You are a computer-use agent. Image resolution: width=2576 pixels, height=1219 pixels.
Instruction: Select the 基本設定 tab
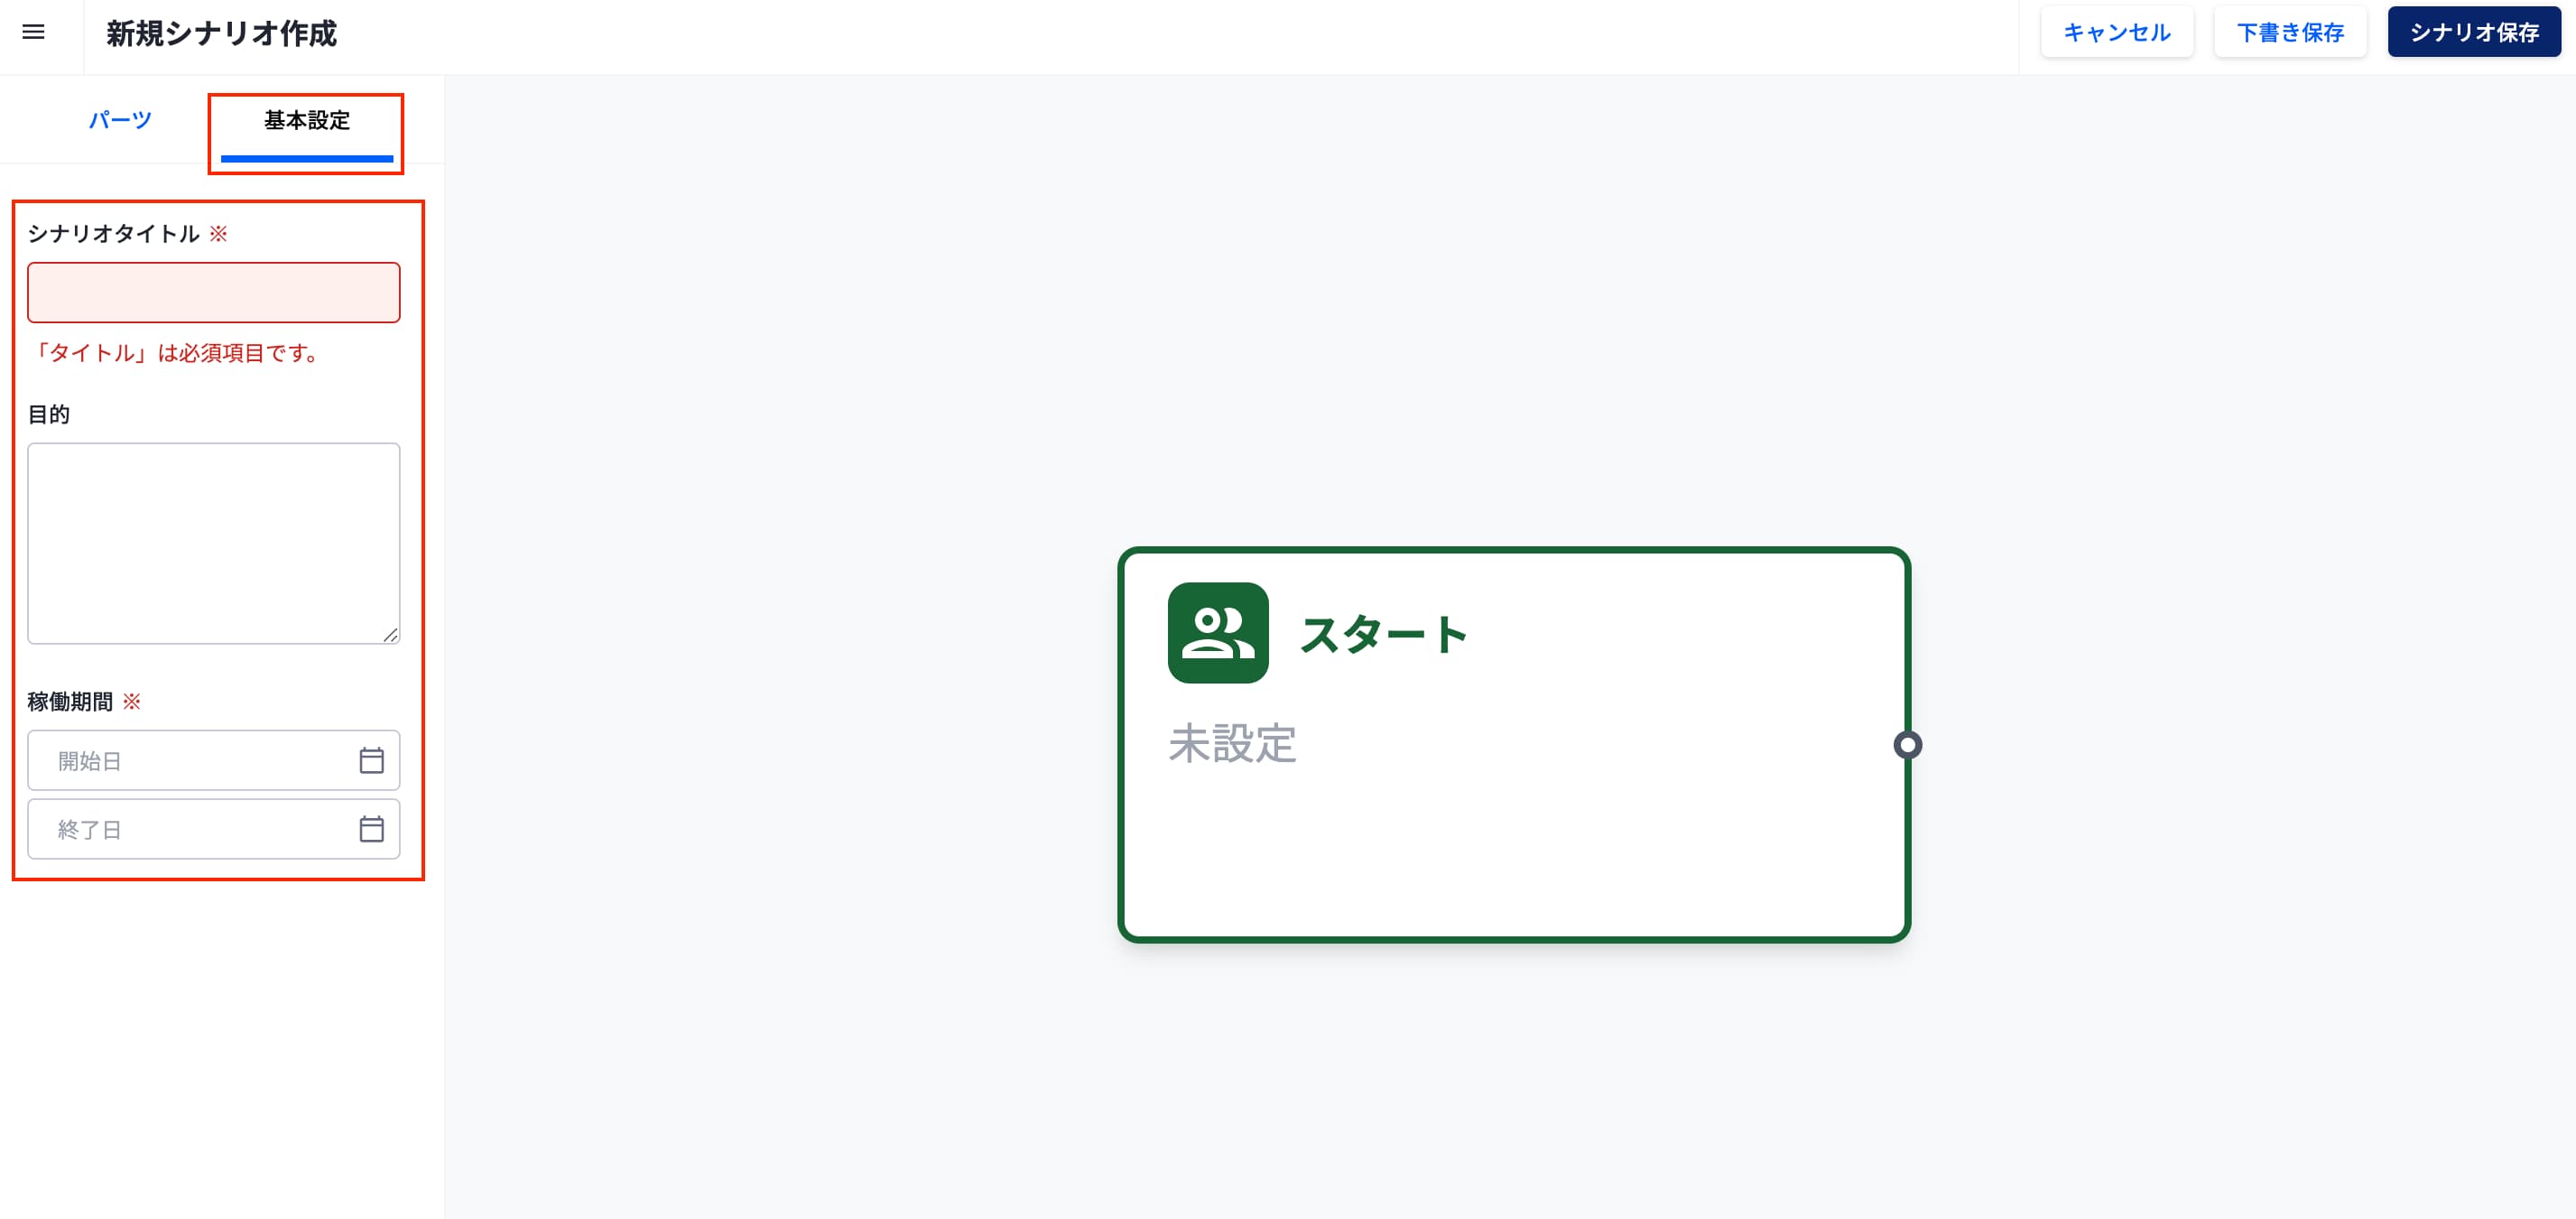[306, 120]
